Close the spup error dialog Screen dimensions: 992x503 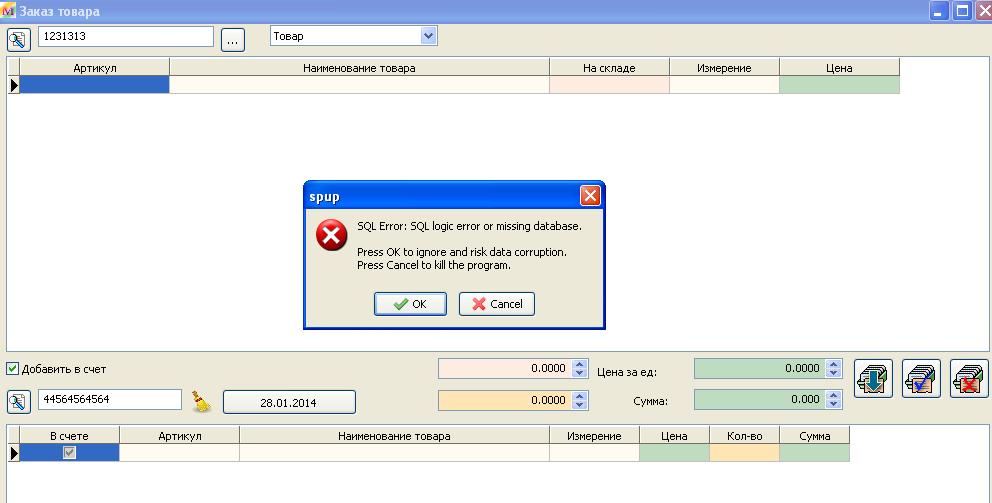click(x=590, y=197)
